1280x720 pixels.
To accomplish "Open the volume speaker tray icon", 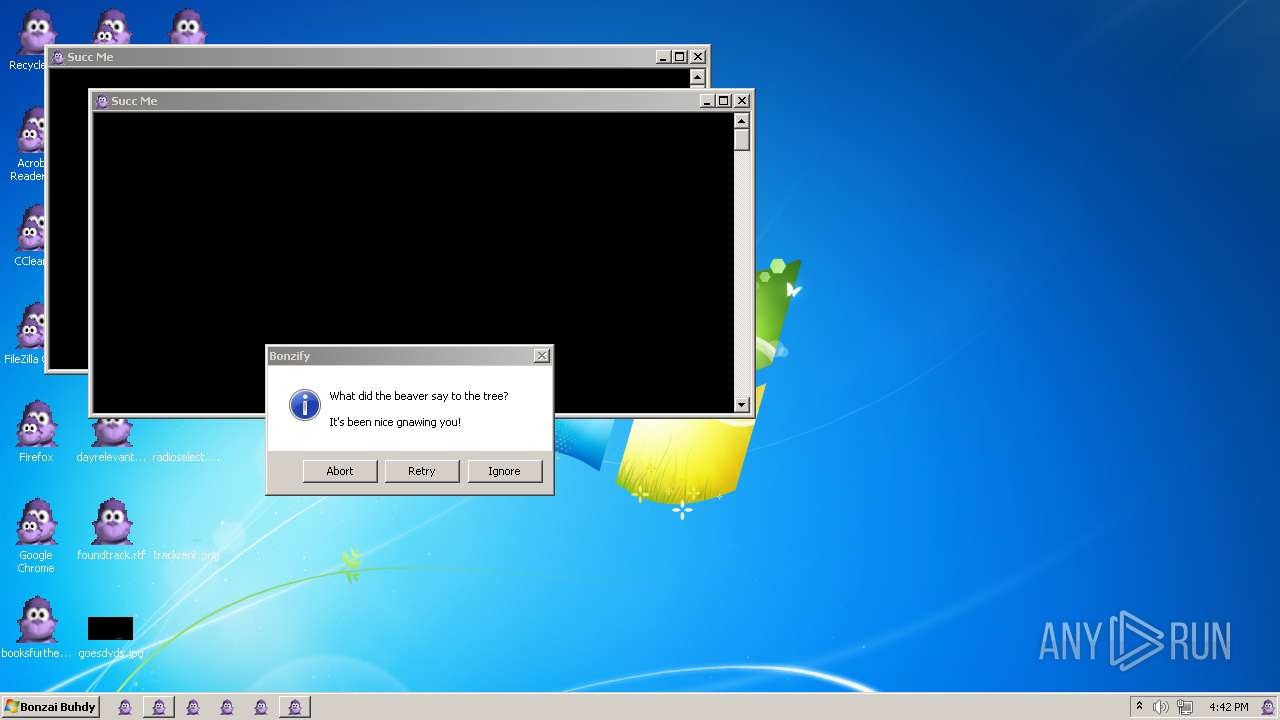I will tap(1160, 707).
